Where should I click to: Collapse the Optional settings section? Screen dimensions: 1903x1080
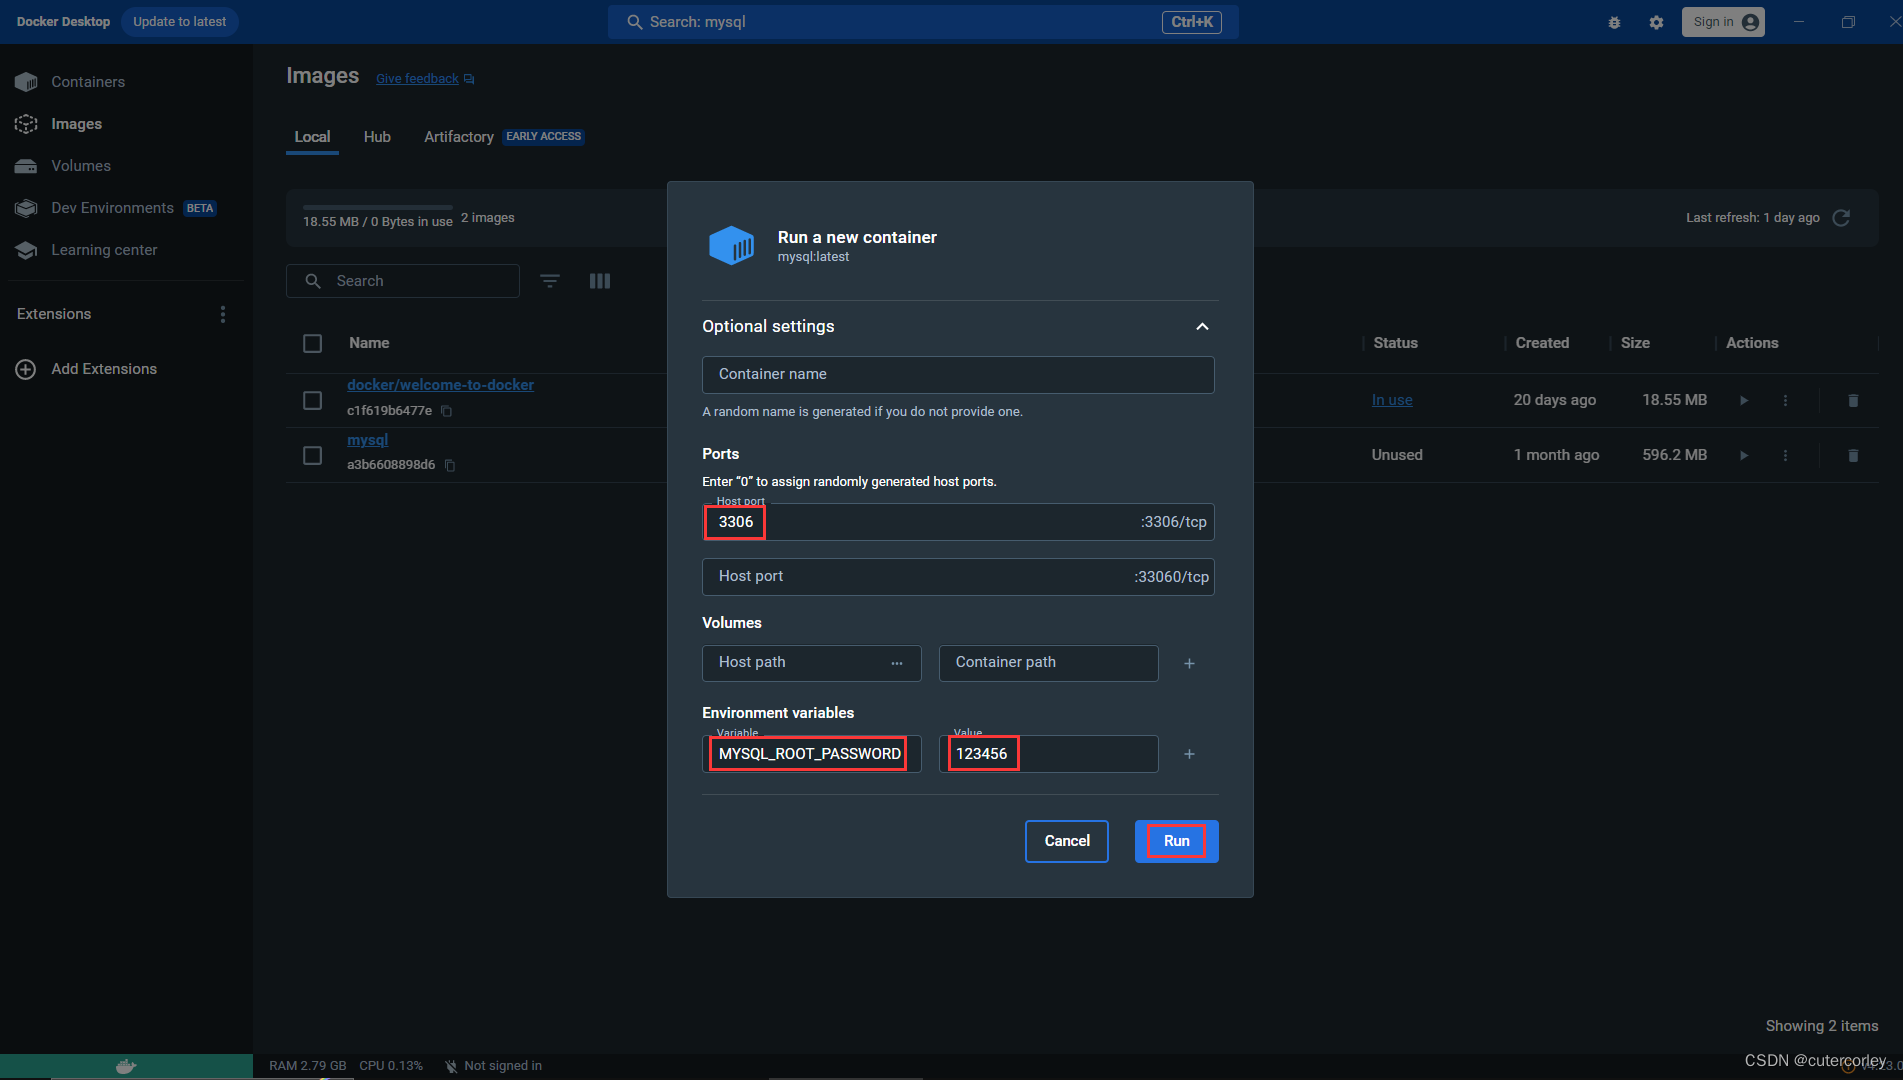[1202, 327]
